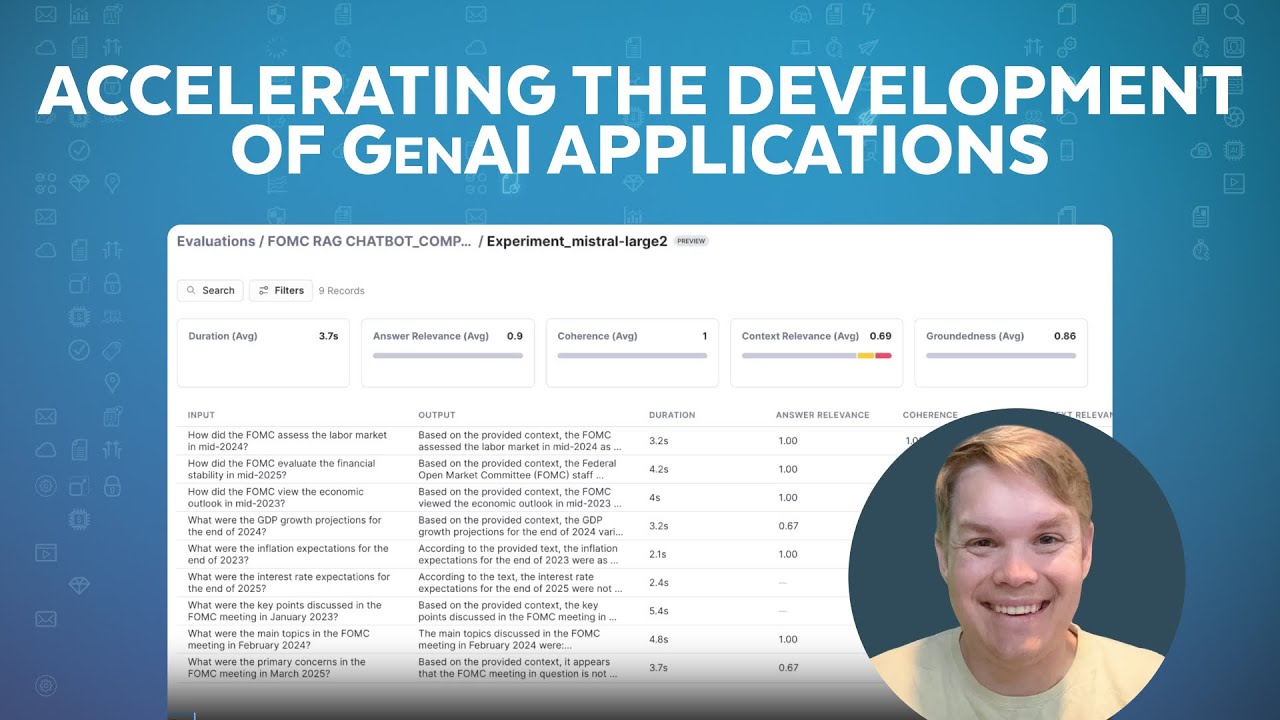
Task: Click the 4.8s duration value
Action: [660, 639]
